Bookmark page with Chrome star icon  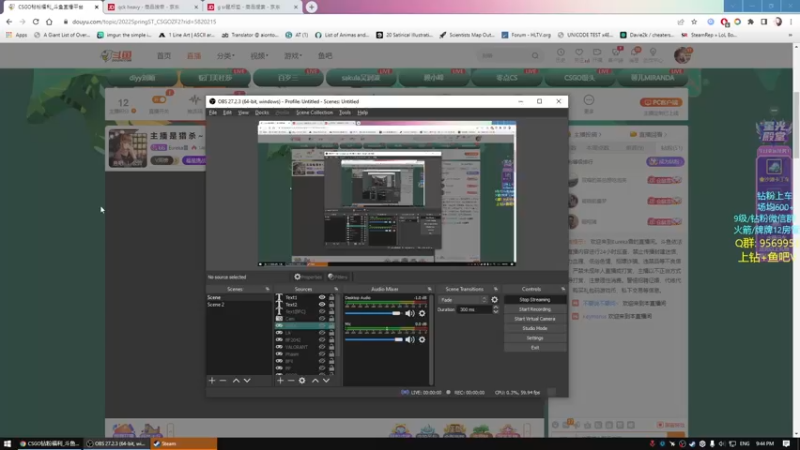(694, 22)
